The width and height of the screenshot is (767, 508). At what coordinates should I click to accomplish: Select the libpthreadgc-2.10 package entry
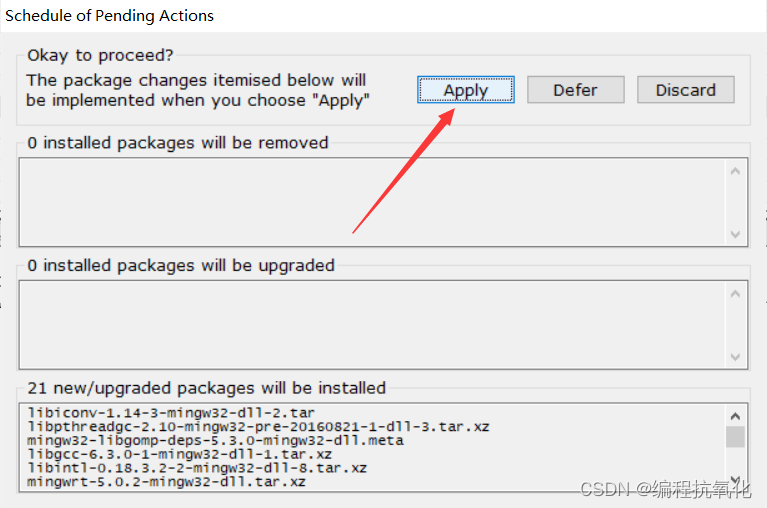pos(258,427)
